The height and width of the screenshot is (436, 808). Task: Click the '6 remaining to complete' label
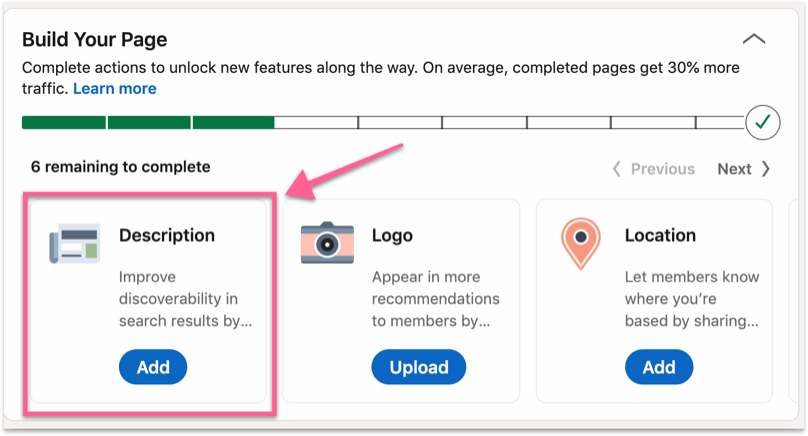point(121,167)
